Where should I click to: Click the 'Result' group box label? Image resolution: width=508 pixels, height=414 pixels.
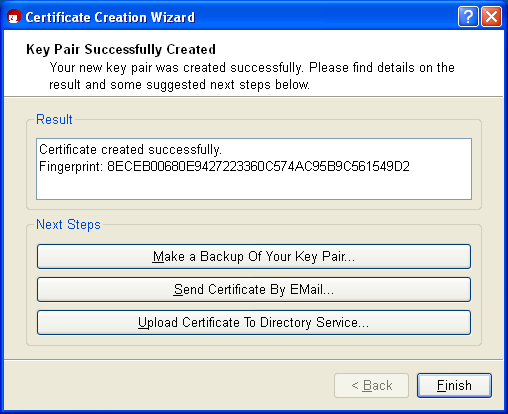pyautogui.click(x=54, y=119)
